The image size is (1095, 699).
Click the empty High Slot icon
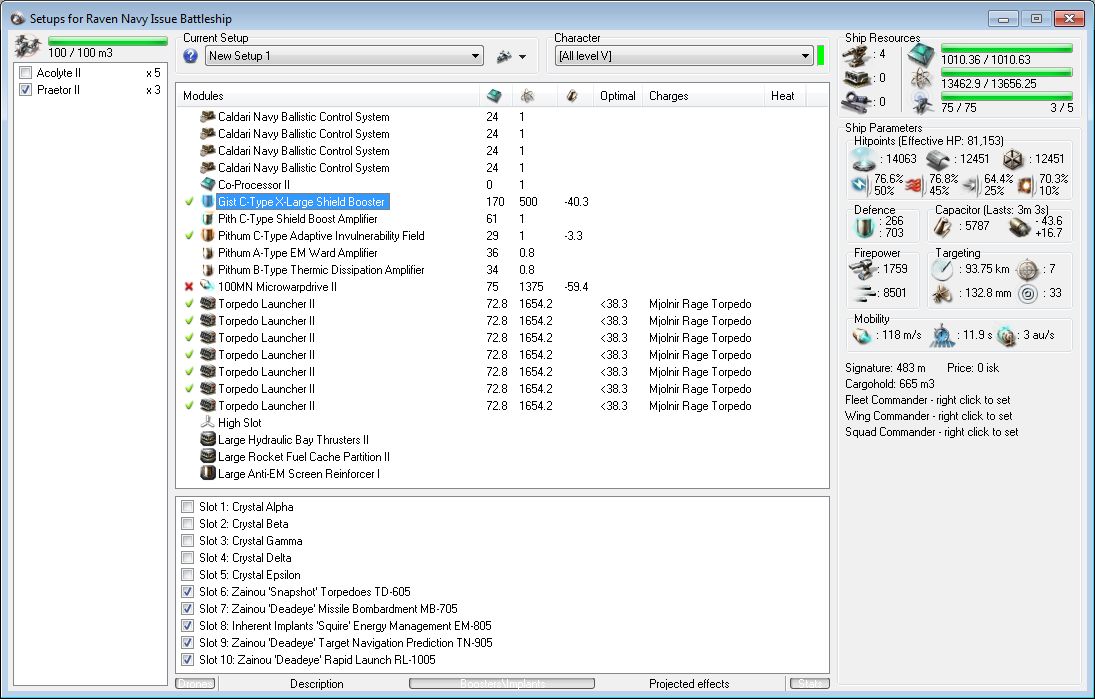coord(207,422)
